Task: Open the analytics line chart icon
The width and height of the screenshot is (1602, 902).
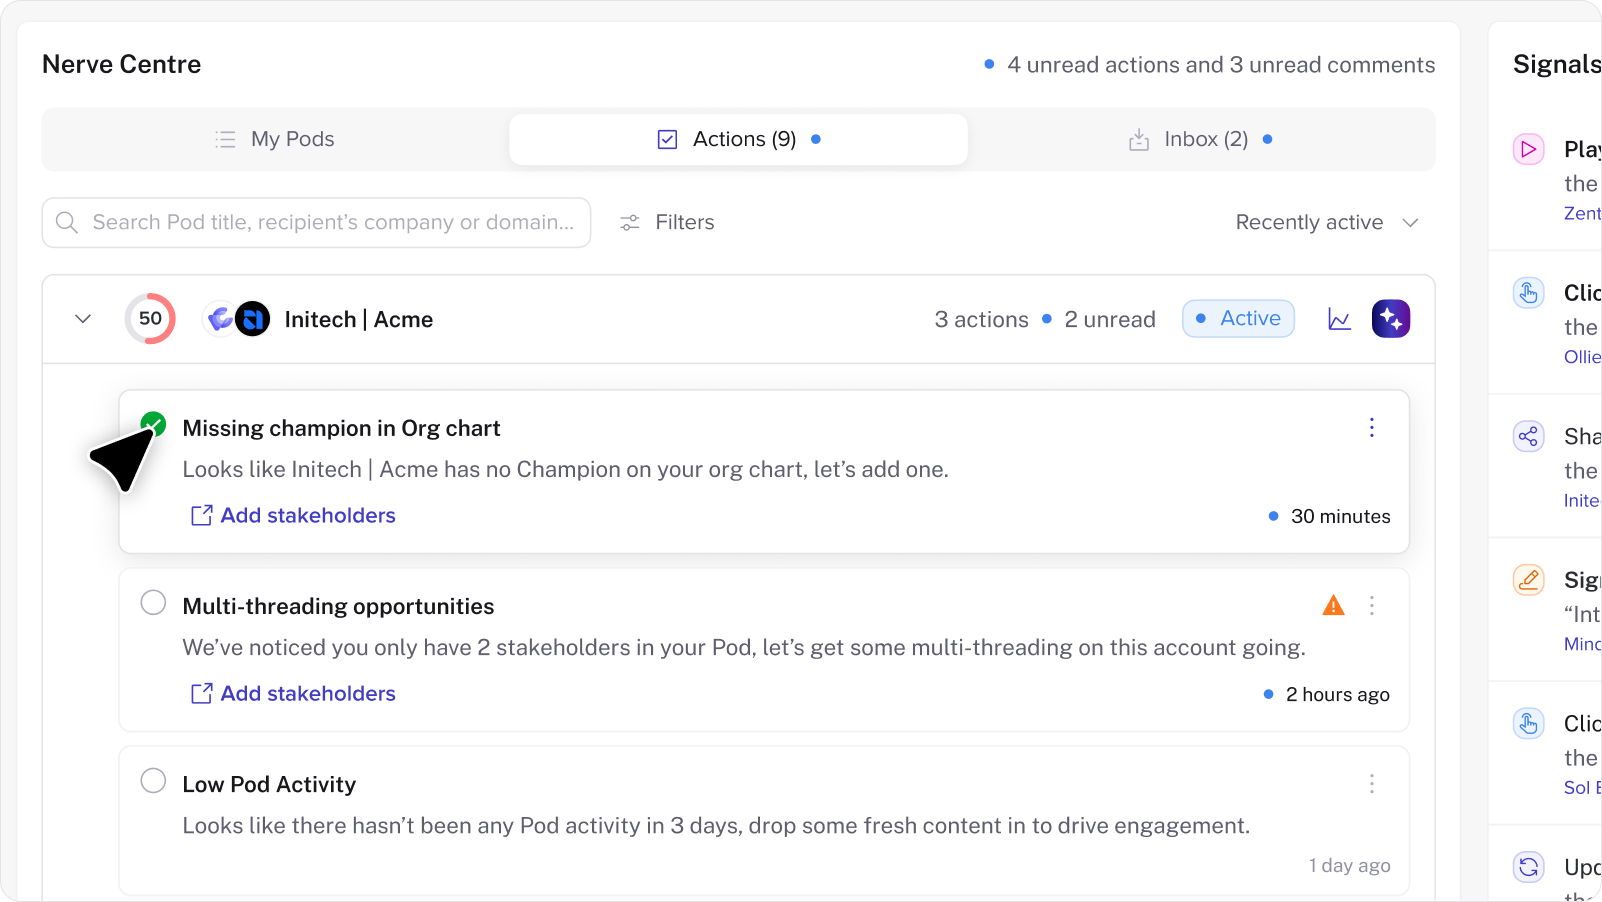Action: [x=1339, y=319]
